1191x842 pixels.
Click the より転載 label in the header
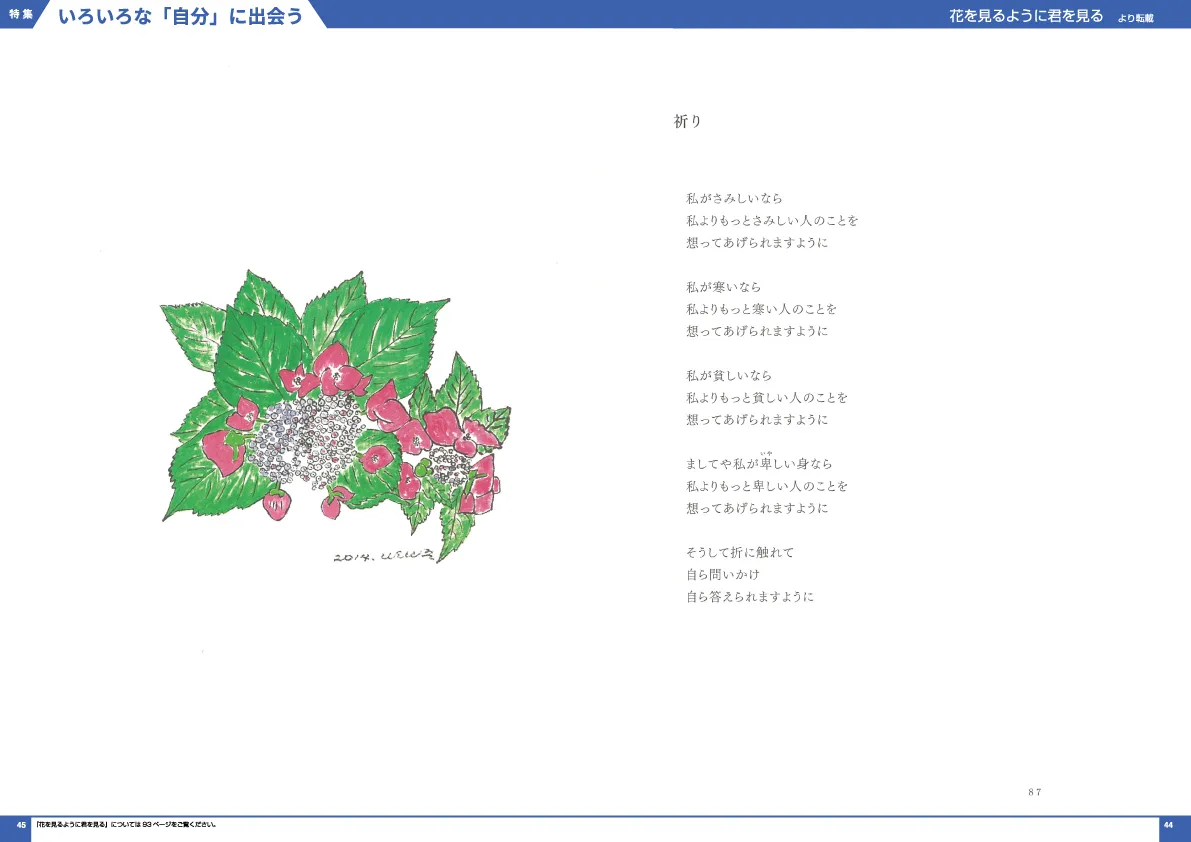1135,18
